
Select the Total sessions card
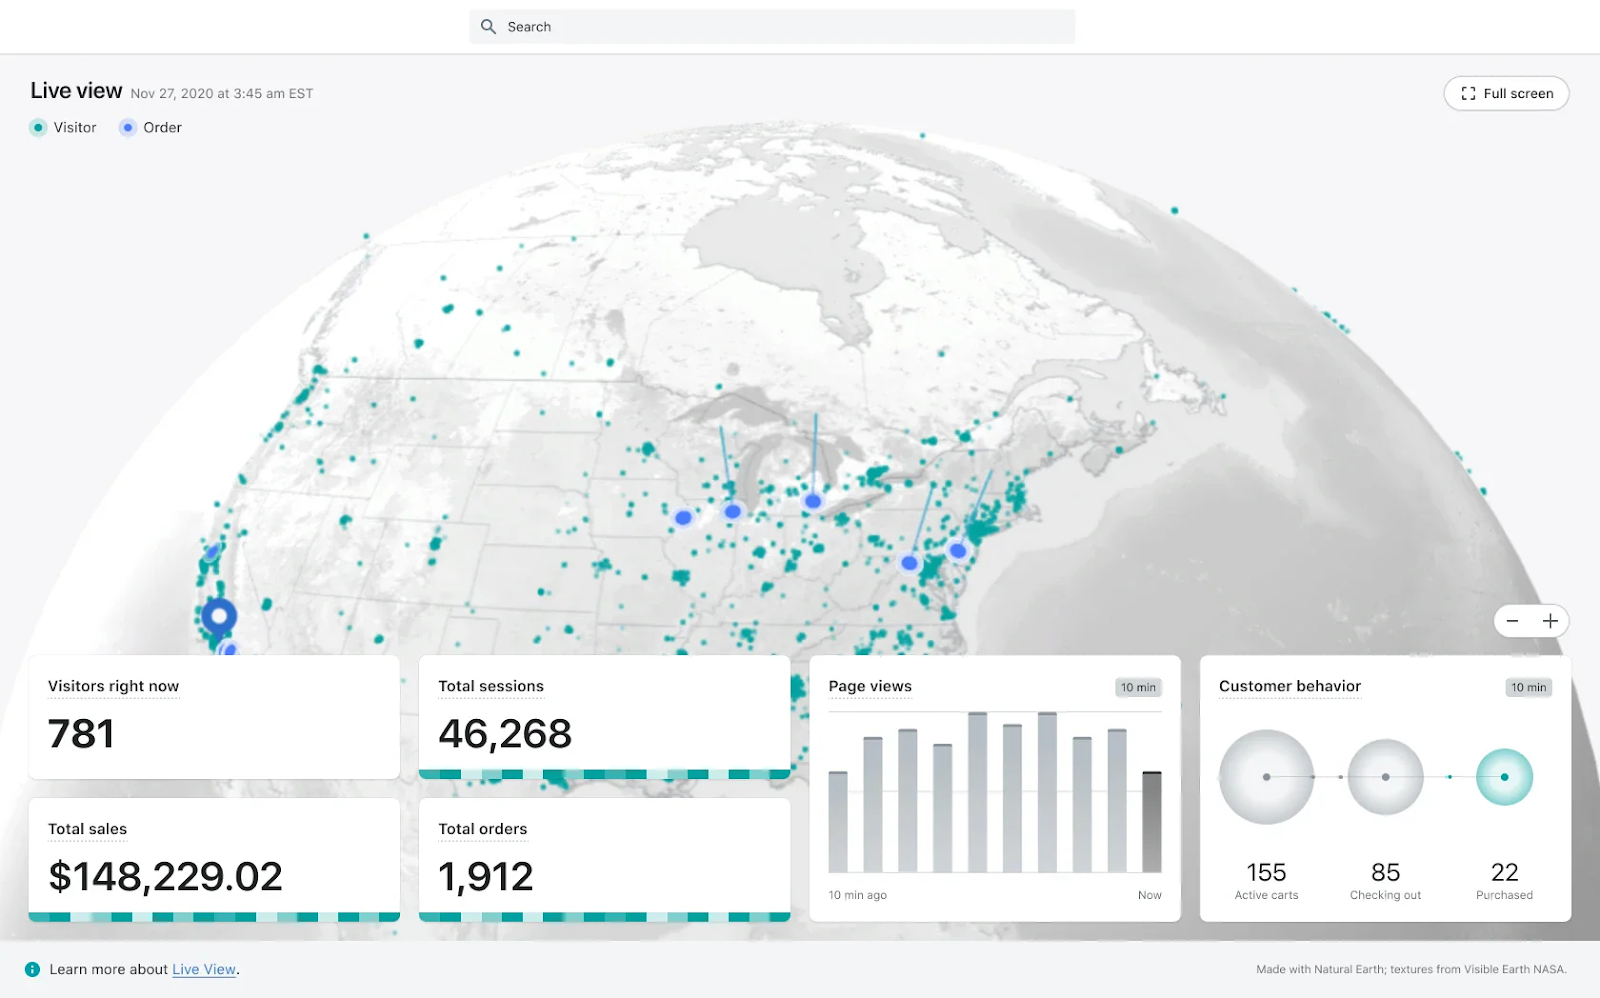coord(604,717)
